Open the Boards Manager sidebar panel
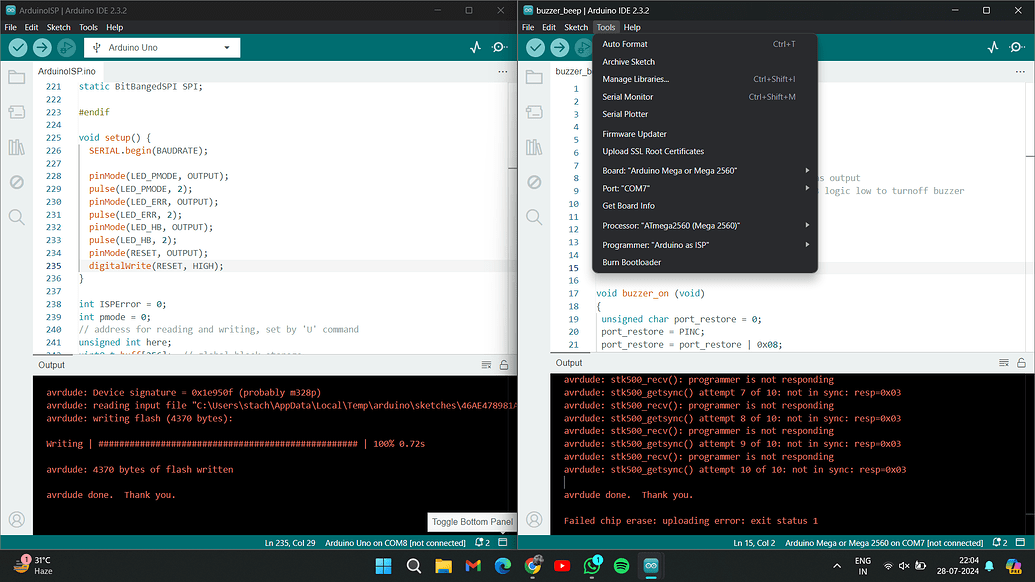 17,111
